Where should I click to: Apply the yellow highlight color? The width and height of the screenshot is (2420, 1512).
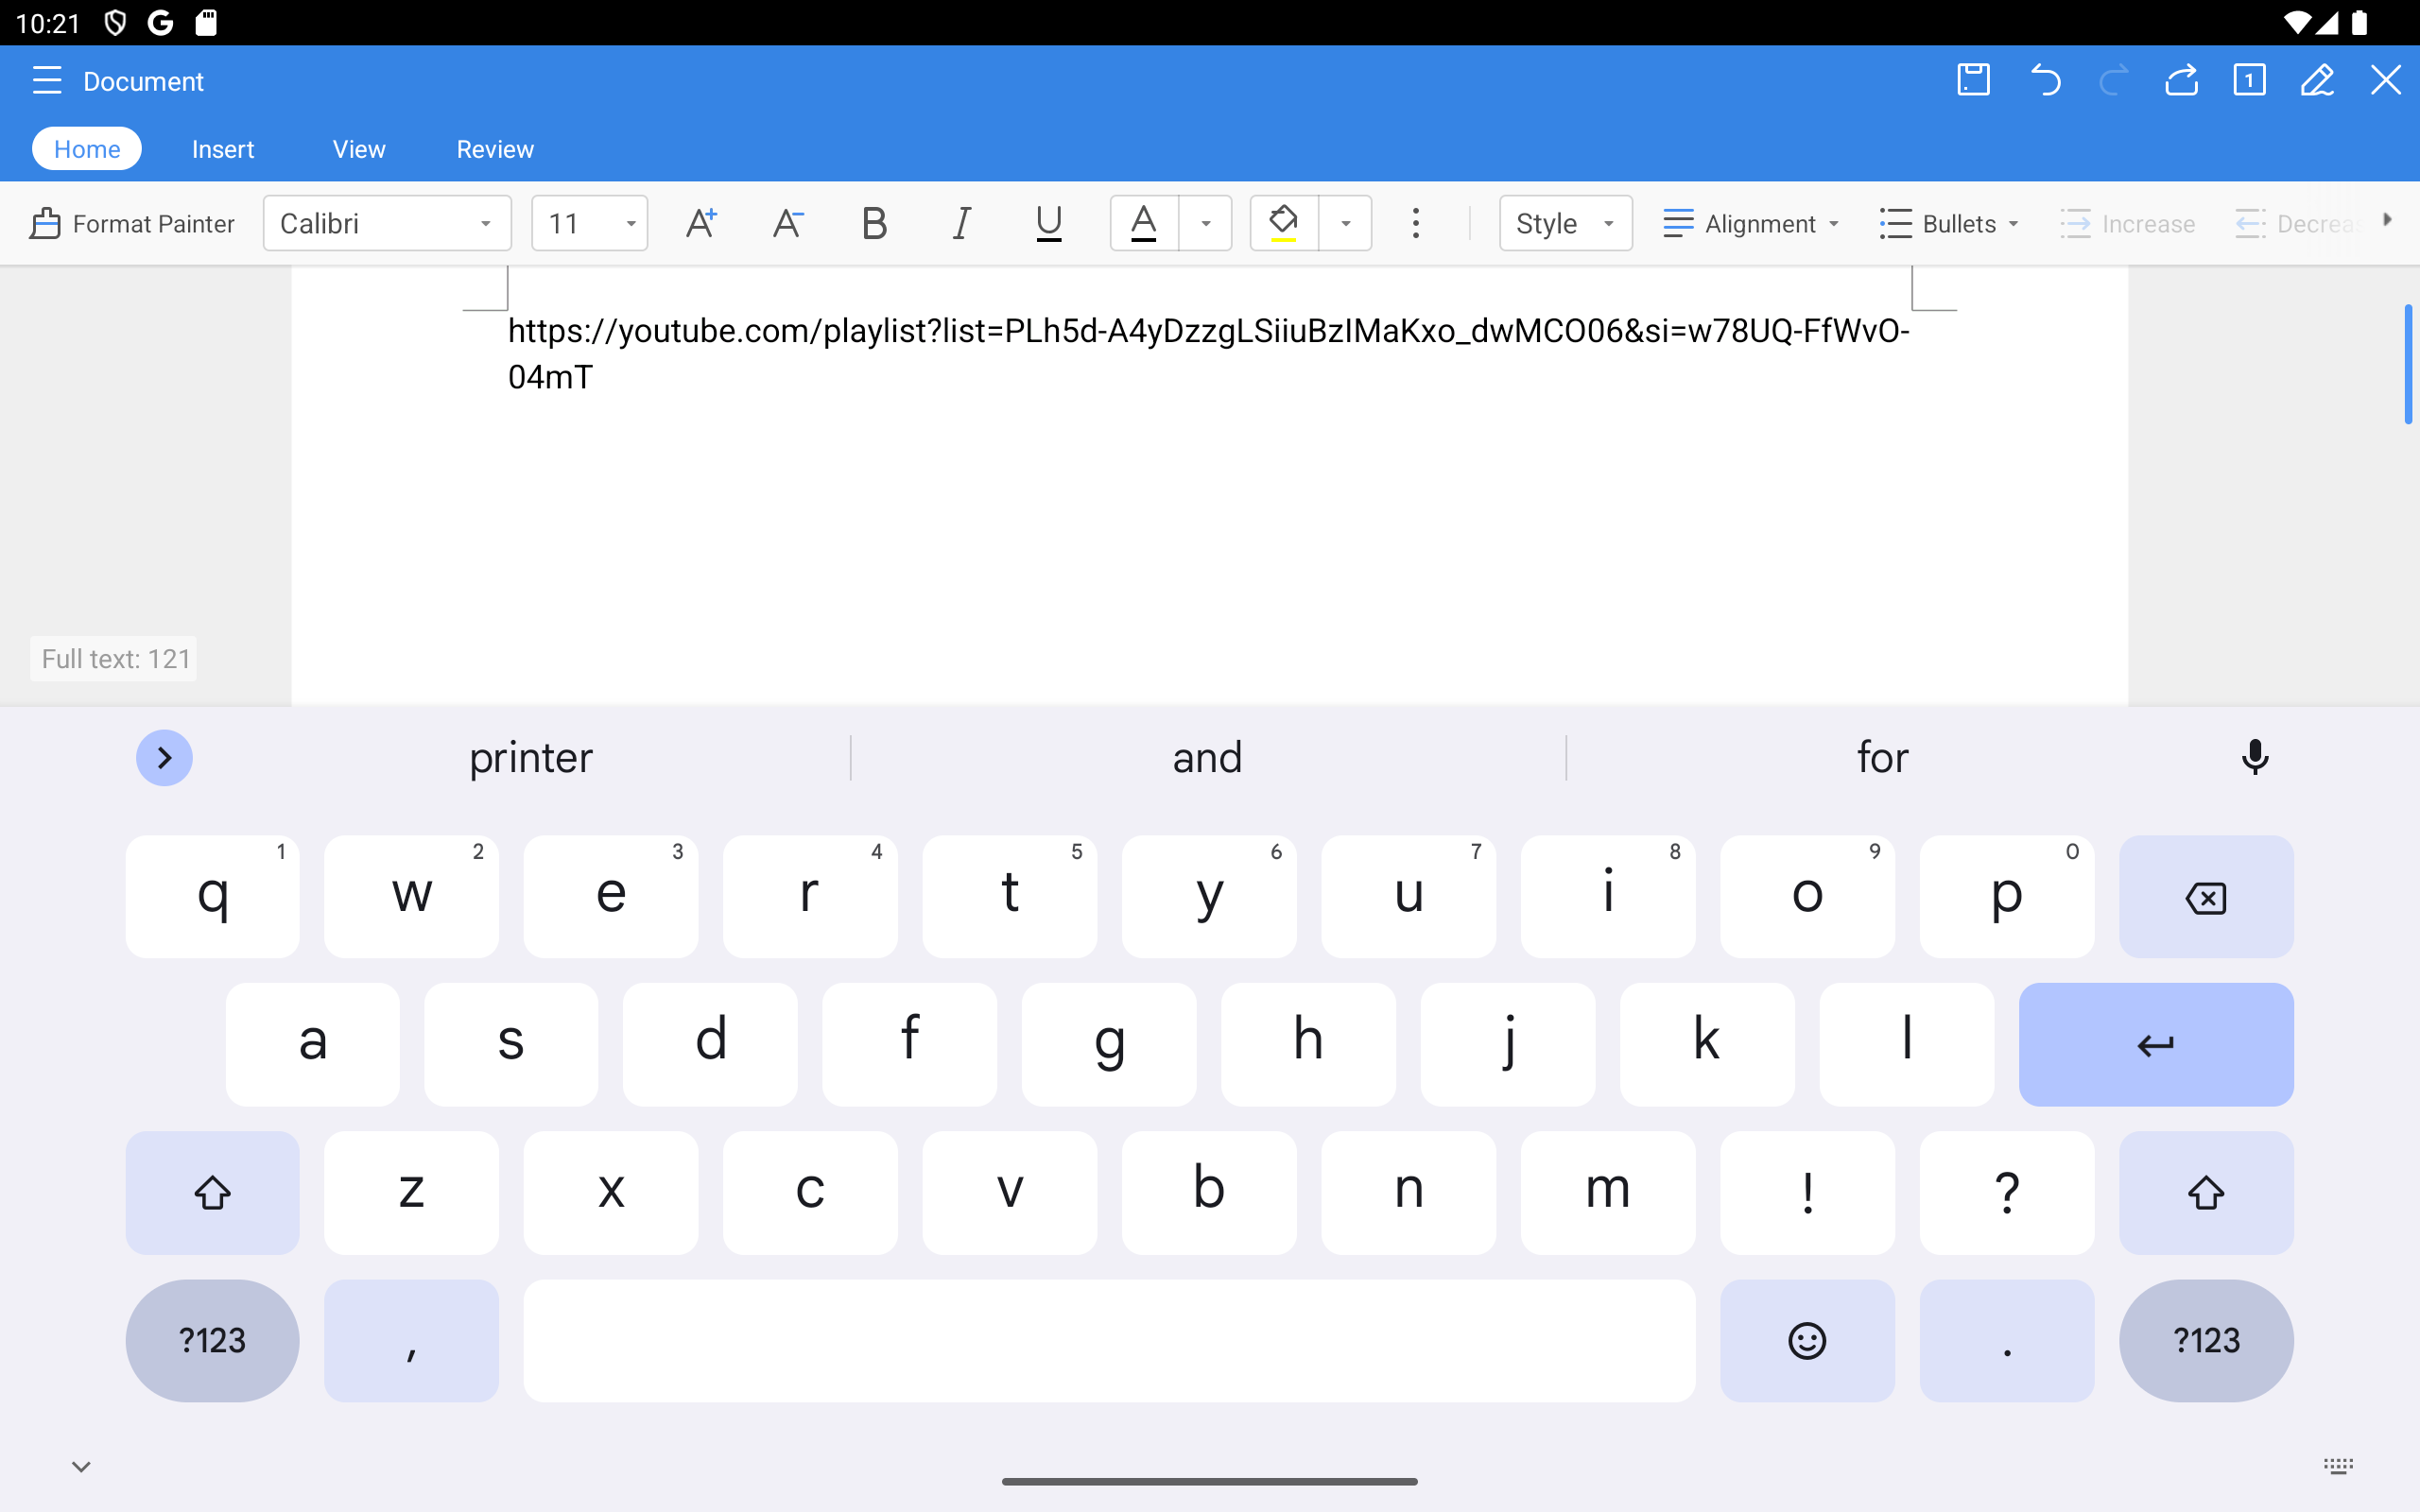[x=1284, y=223]
